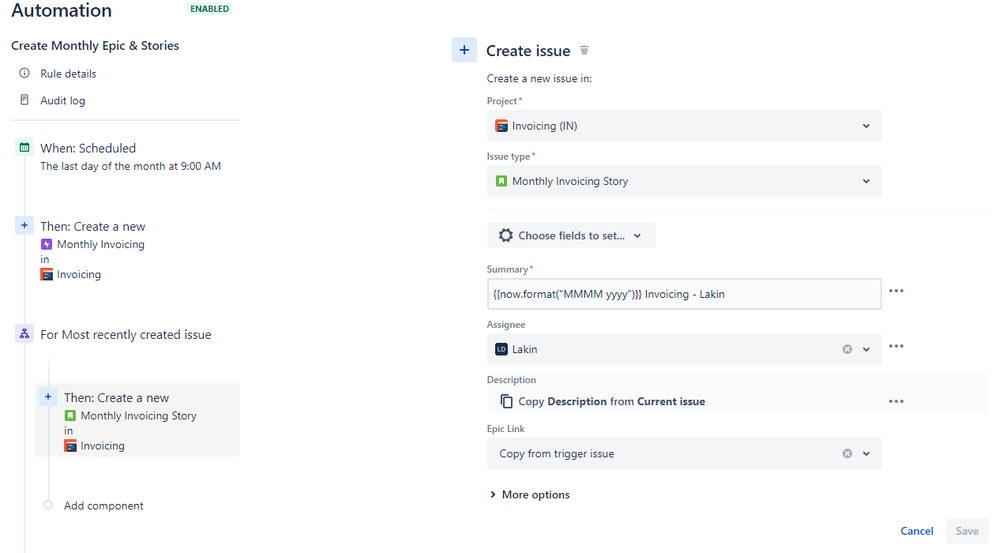Open the Project dropdown showing Invoicing (IN)
Viewport: 999px width, 553px height.
pos(684,126)
